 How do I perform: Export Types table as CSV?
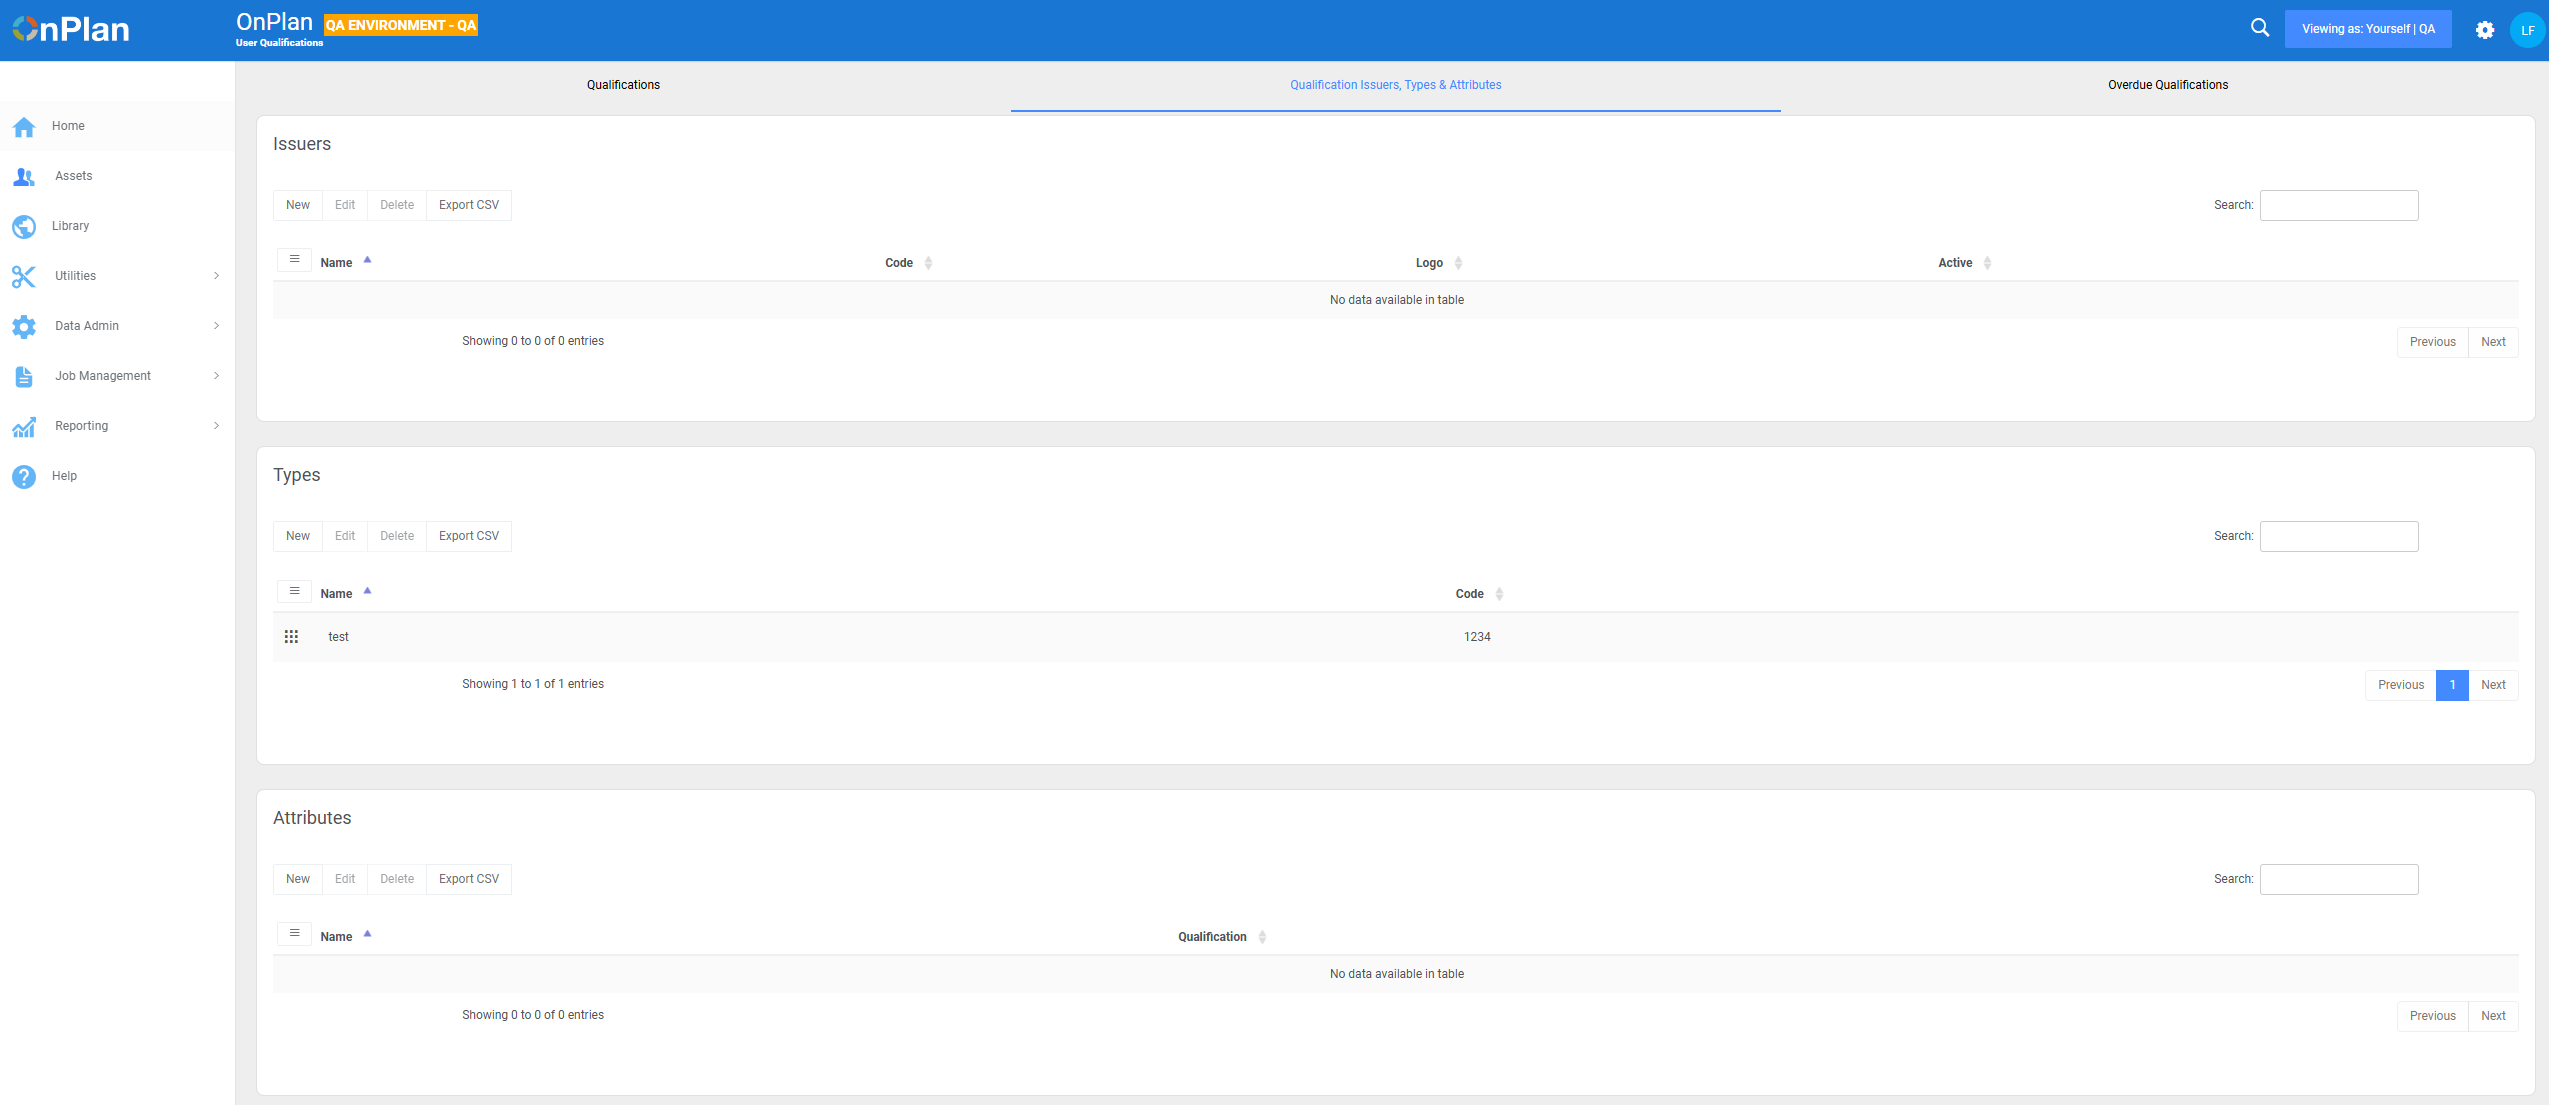coord(468,536)
